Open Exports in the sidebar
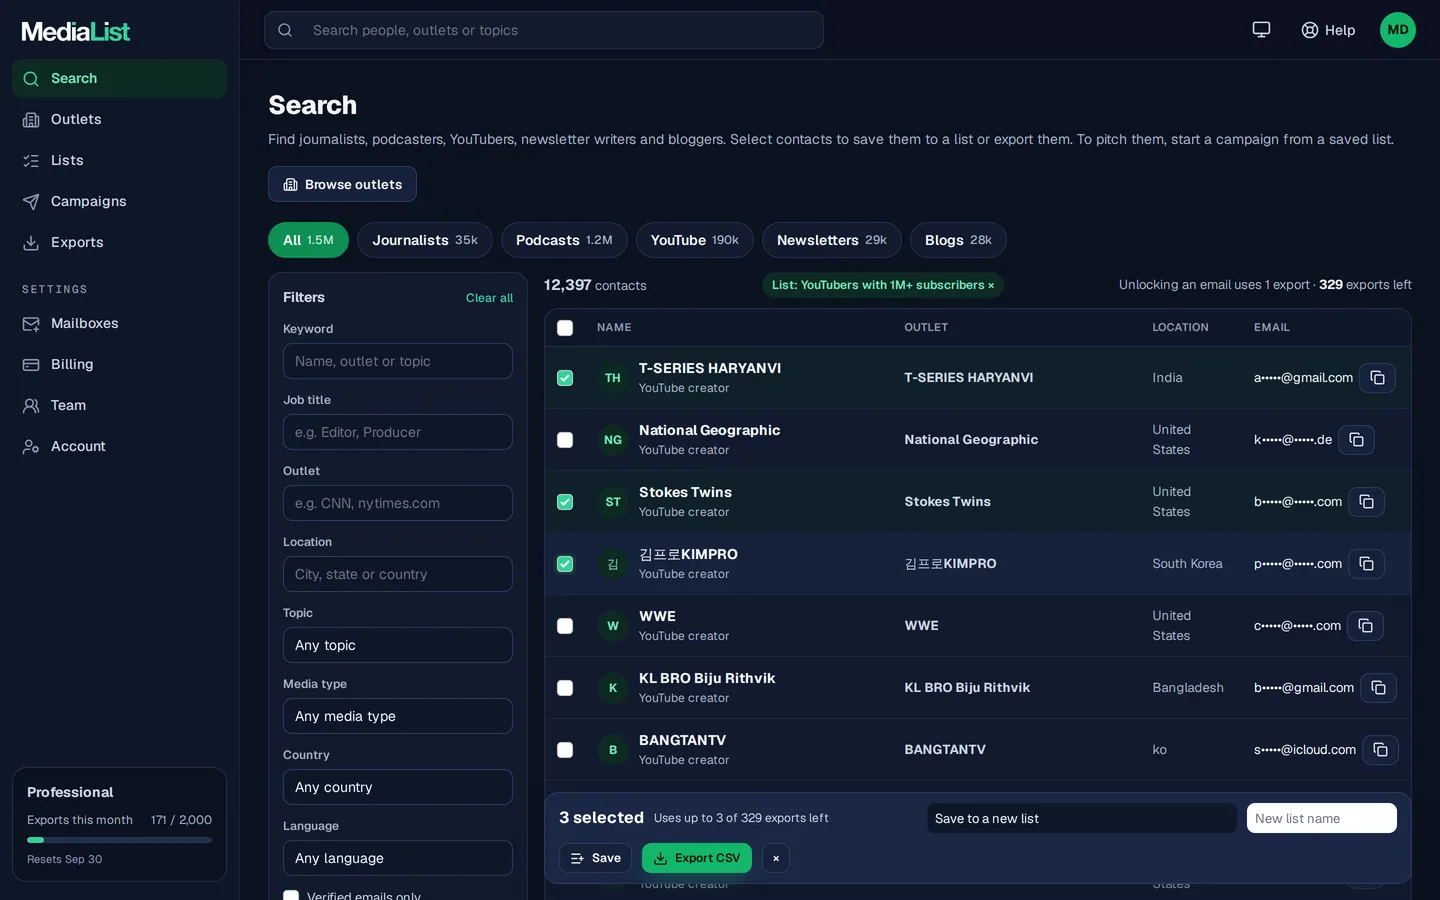Screen dimensions: 1440x900 point(119,242)
